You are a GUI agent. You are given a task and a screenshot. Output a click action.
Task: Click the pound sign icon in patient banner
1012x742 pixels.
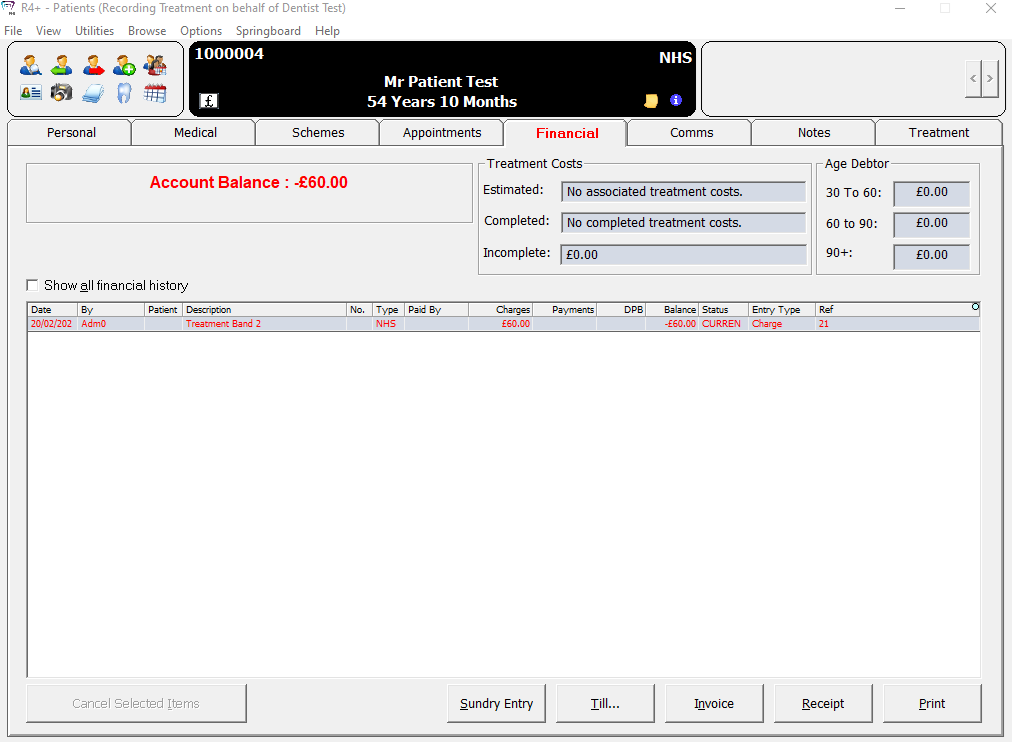(208, 101)
